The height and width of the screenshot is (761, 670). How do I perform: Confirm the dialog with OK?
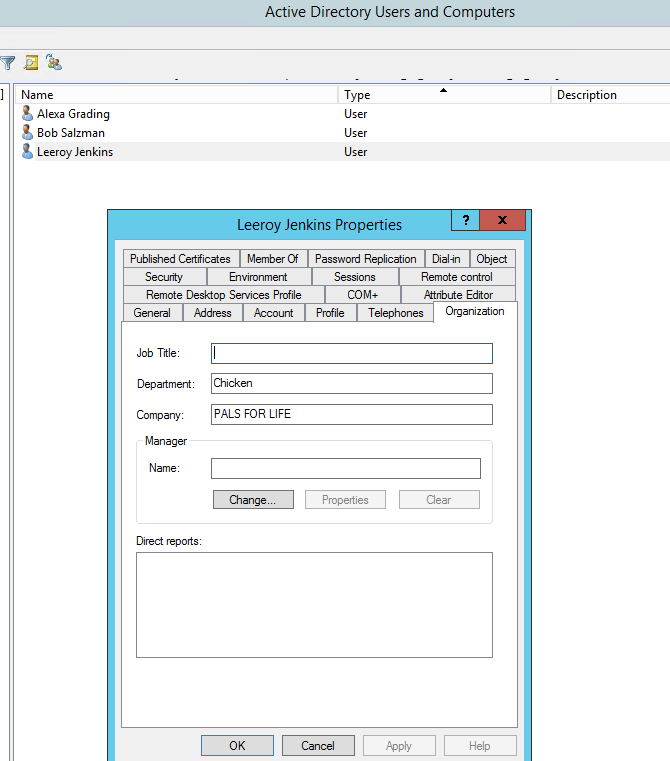pos(237,745)
